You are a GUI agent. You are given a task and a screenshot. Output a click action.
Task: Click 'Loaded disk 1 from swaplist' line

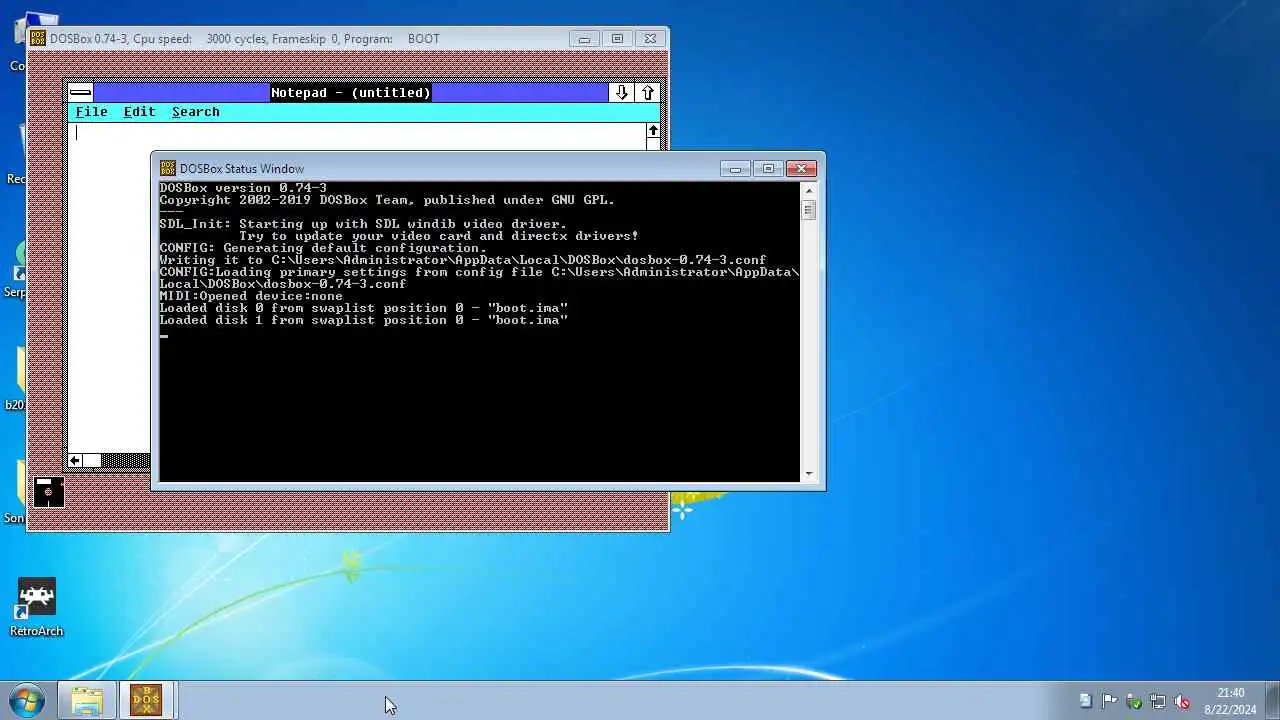pyautogui.click(x=363, y=320)
